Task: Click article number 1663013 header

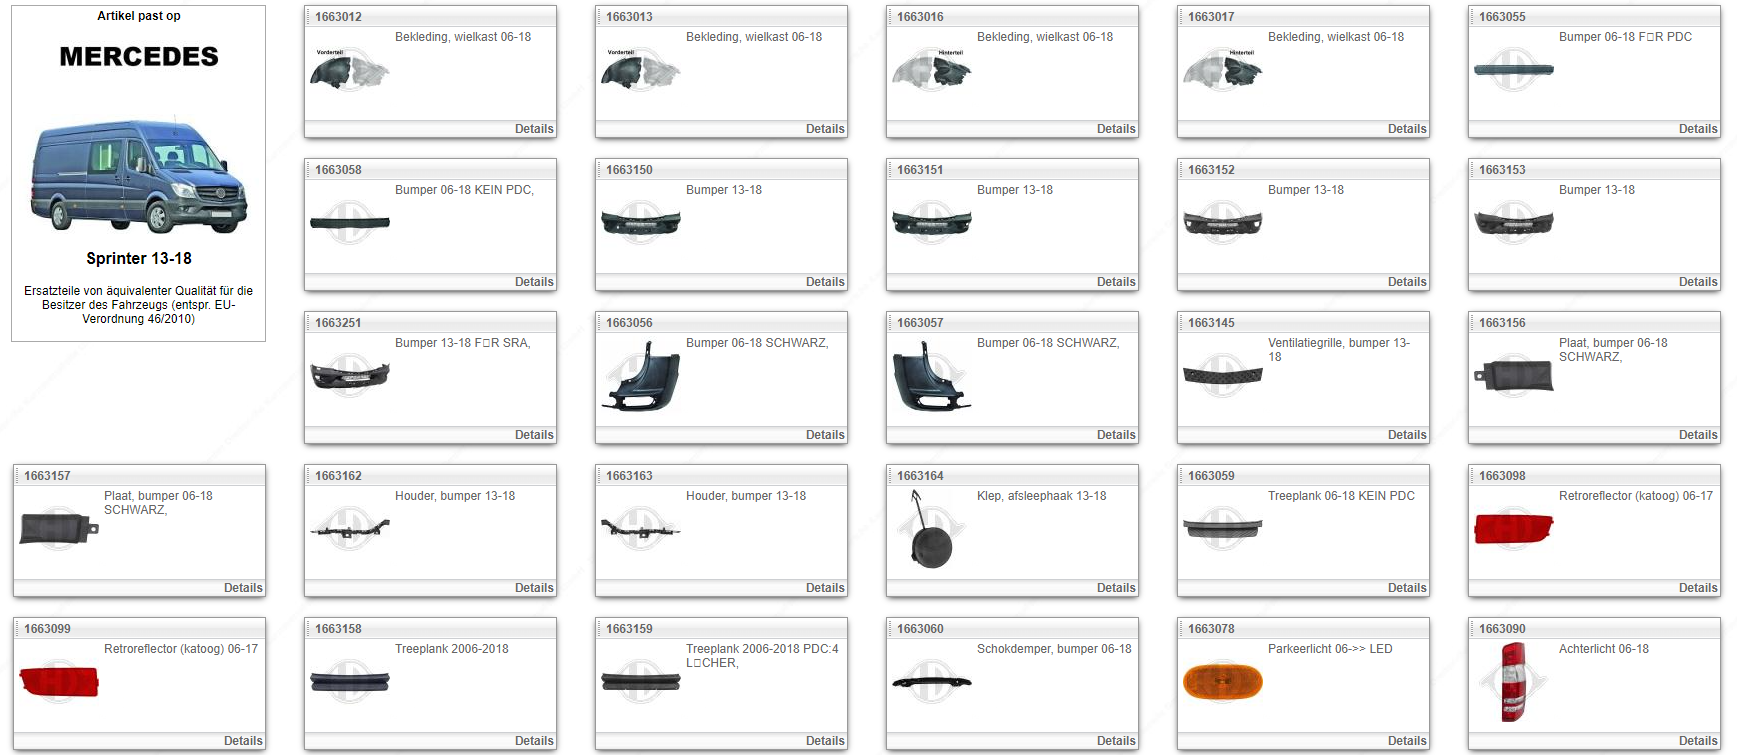Action: [x=629, y=17]
